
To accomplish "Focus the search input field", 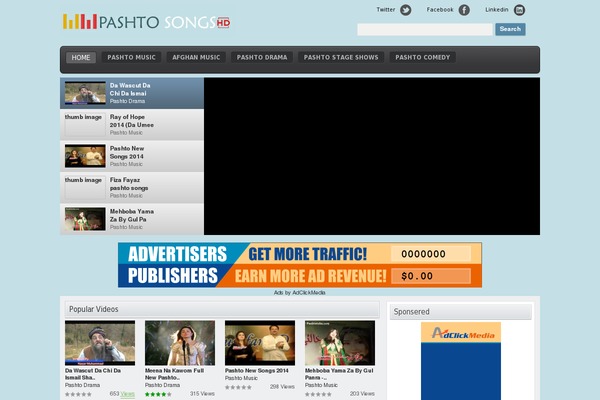I will 425,29.
